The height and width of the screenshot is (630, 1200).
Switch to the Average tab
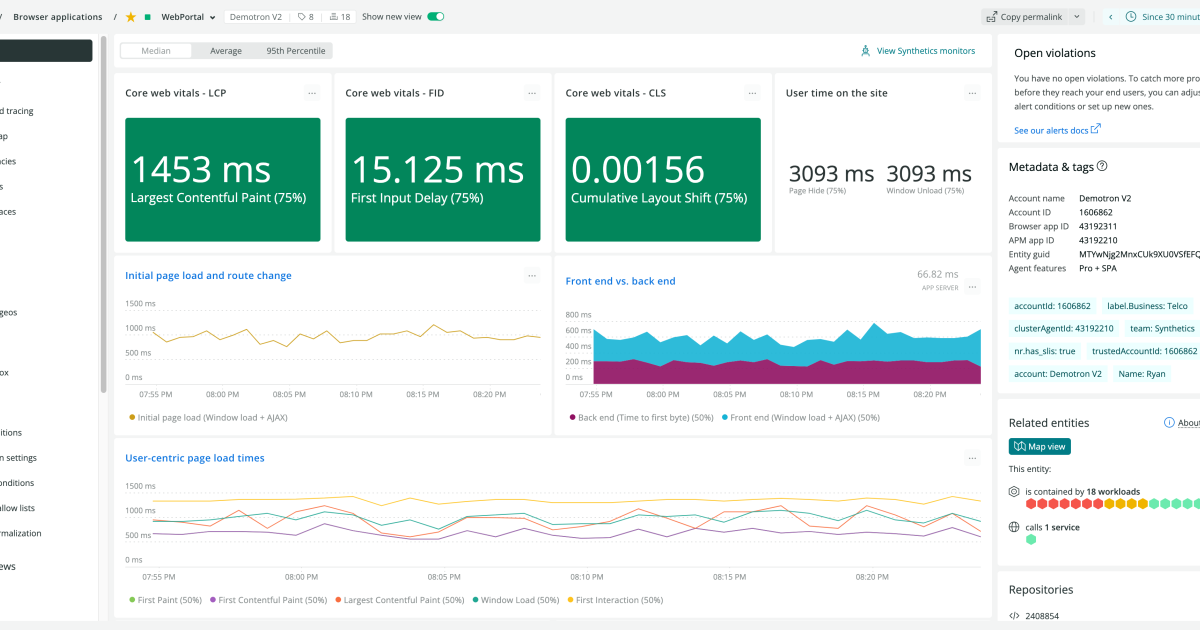225,51
